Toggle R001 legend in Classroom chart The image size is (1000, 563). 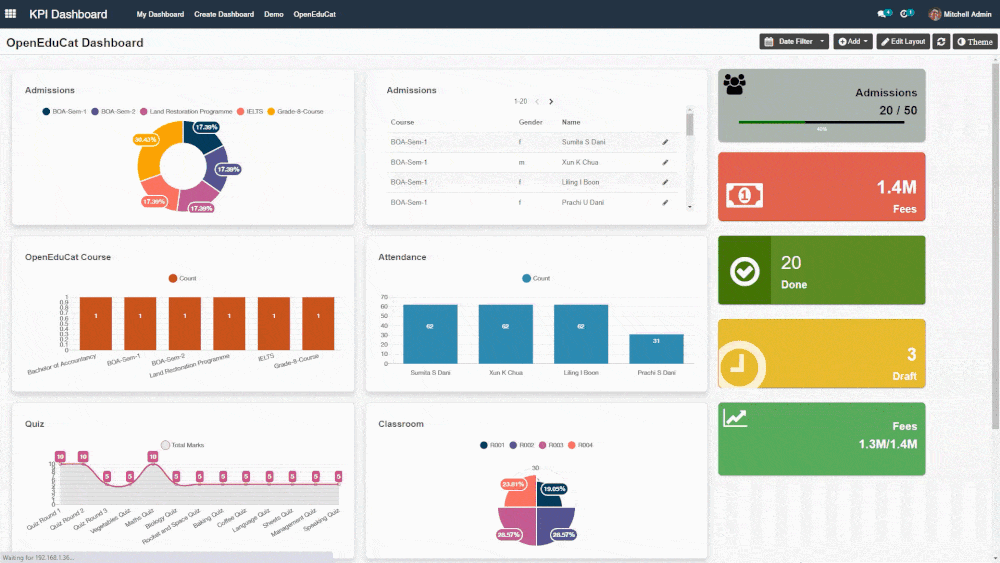pyautogui.click(x=492, y=444)
